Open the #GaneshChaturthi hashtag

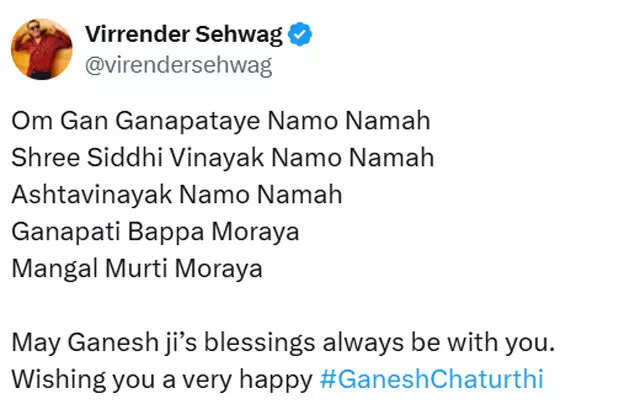click(432, 381)
